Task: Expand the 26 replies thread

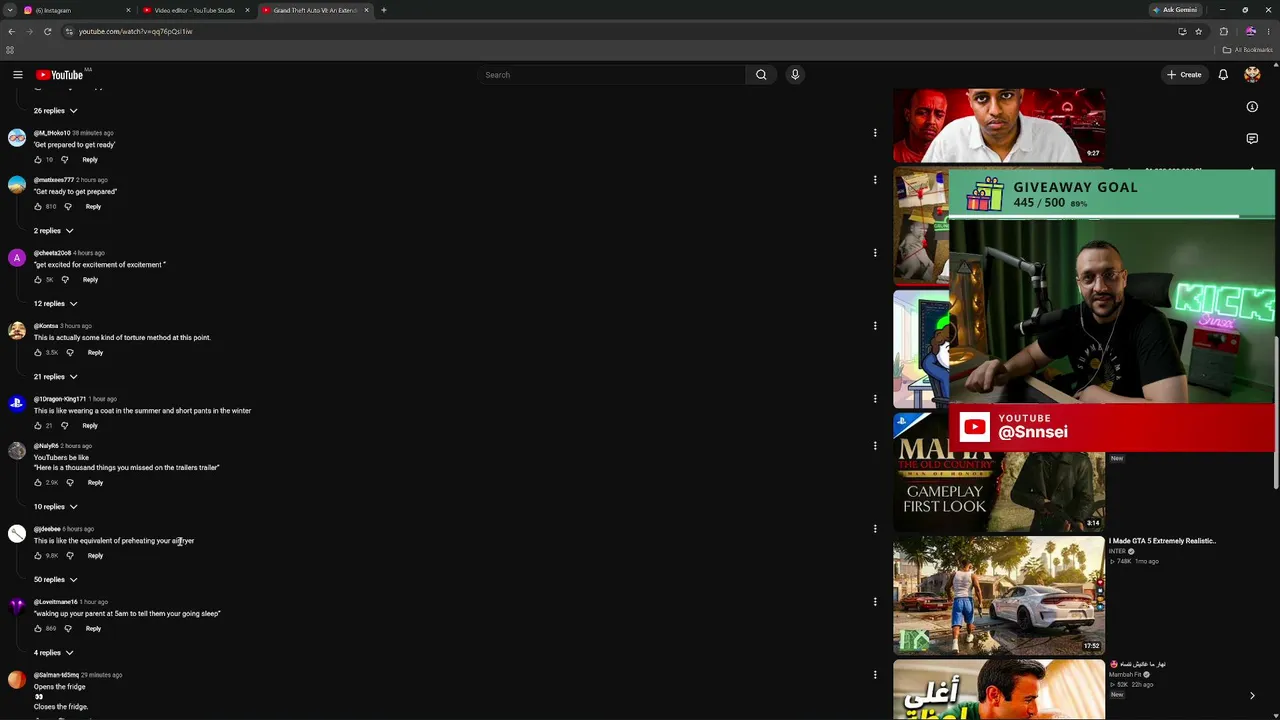Action: tap(56, 111)
